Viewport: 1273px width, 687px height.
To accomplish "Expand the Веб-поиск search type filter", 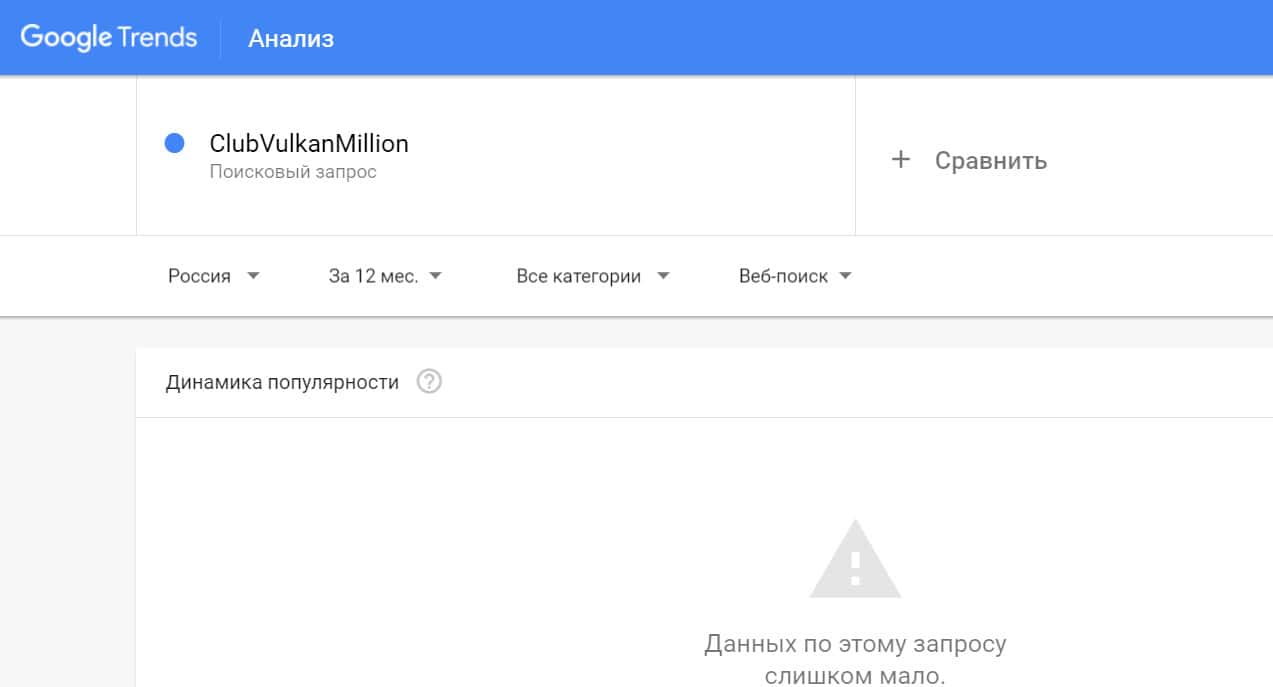I will [x=783, y=276].
